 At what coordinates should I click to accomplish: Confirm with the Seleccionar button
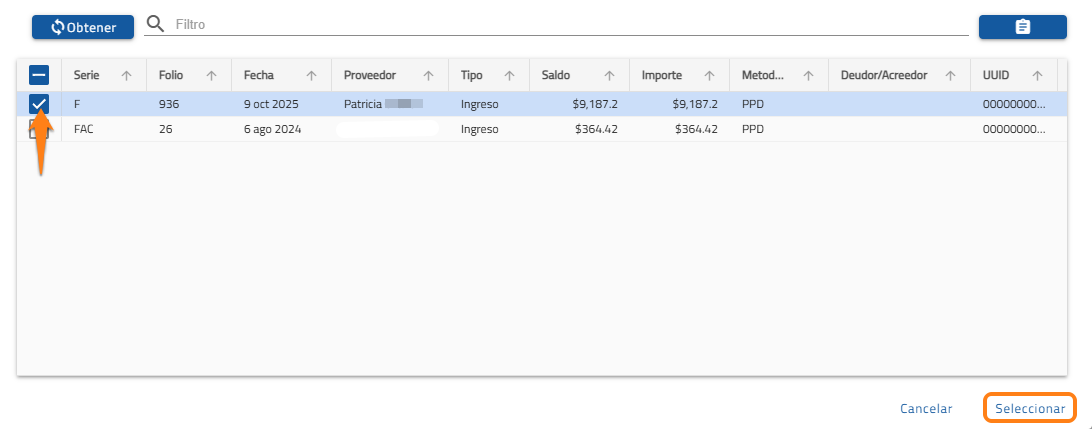click(x=1030, y=408)
